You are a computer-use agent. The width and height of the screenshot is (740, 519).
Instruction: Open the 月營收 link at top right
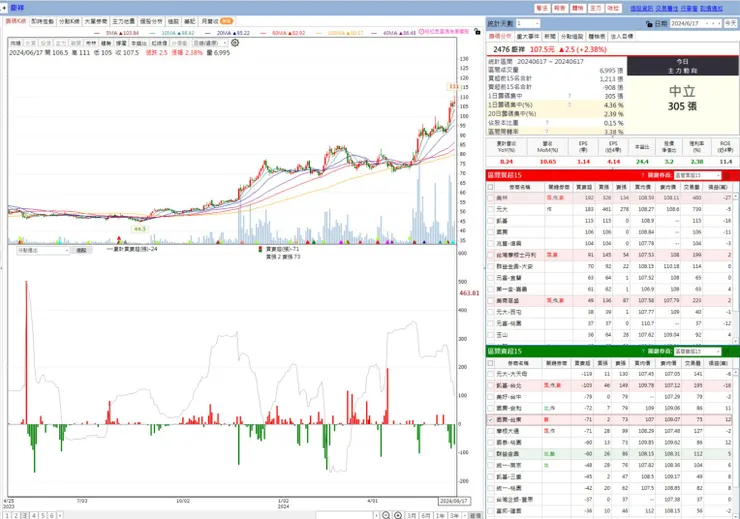point(689,8)
